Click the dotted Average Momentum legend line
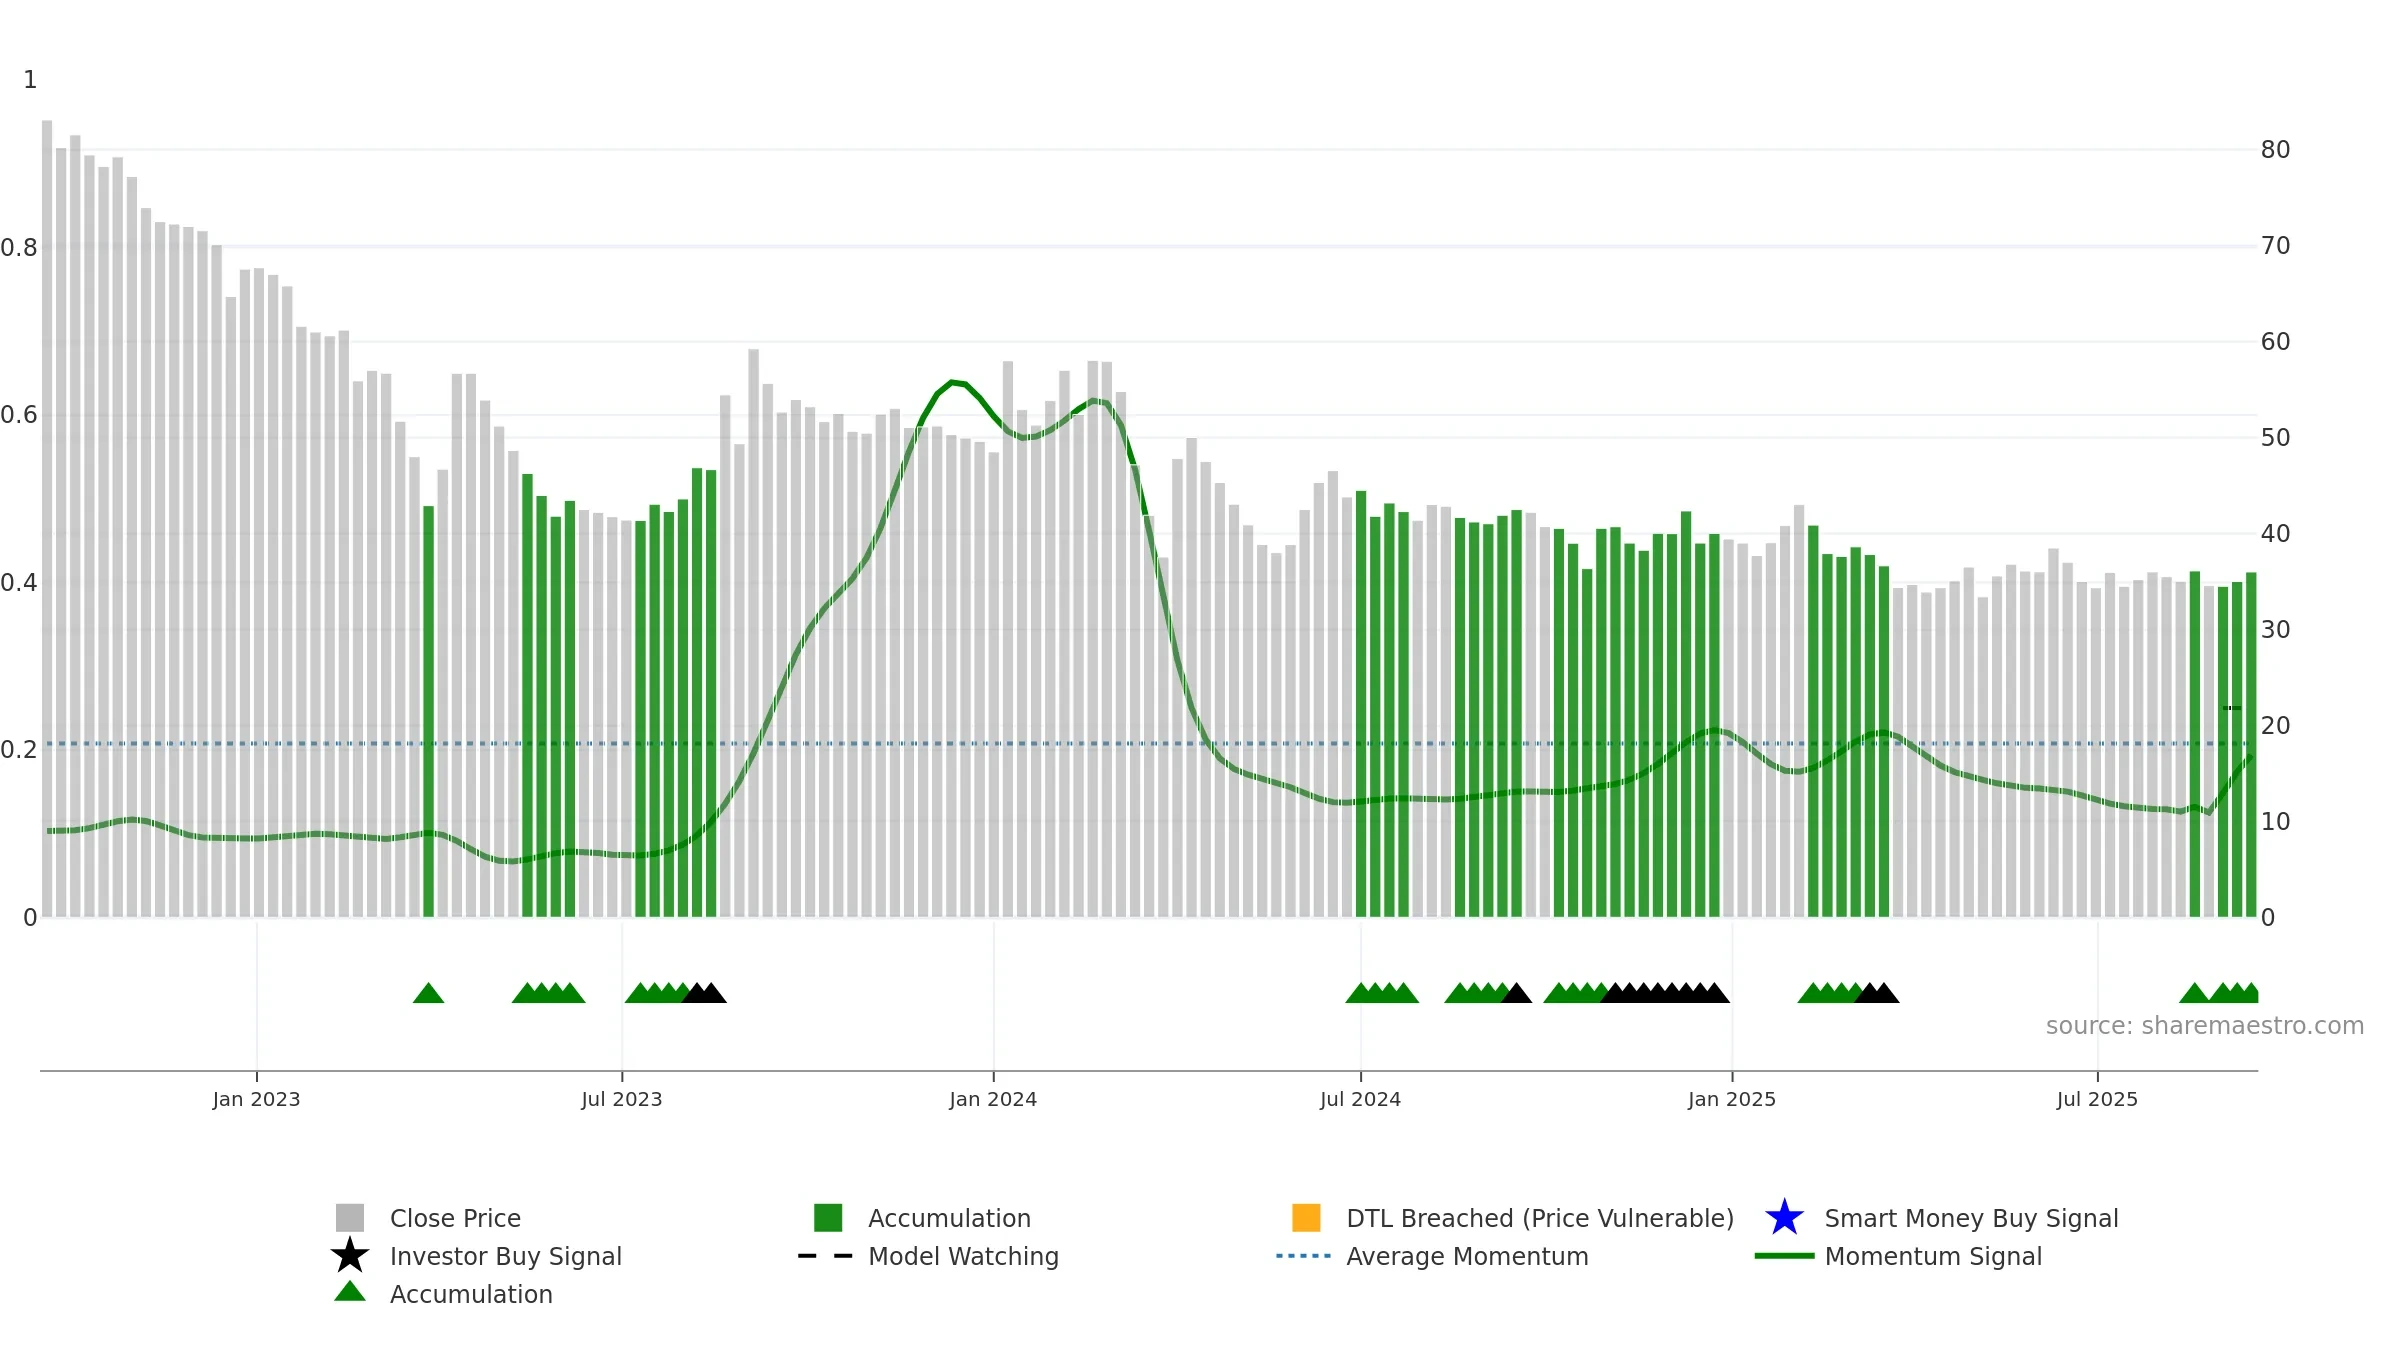This screenshot has width=2400, height=1350. tap(1304, 1256)
